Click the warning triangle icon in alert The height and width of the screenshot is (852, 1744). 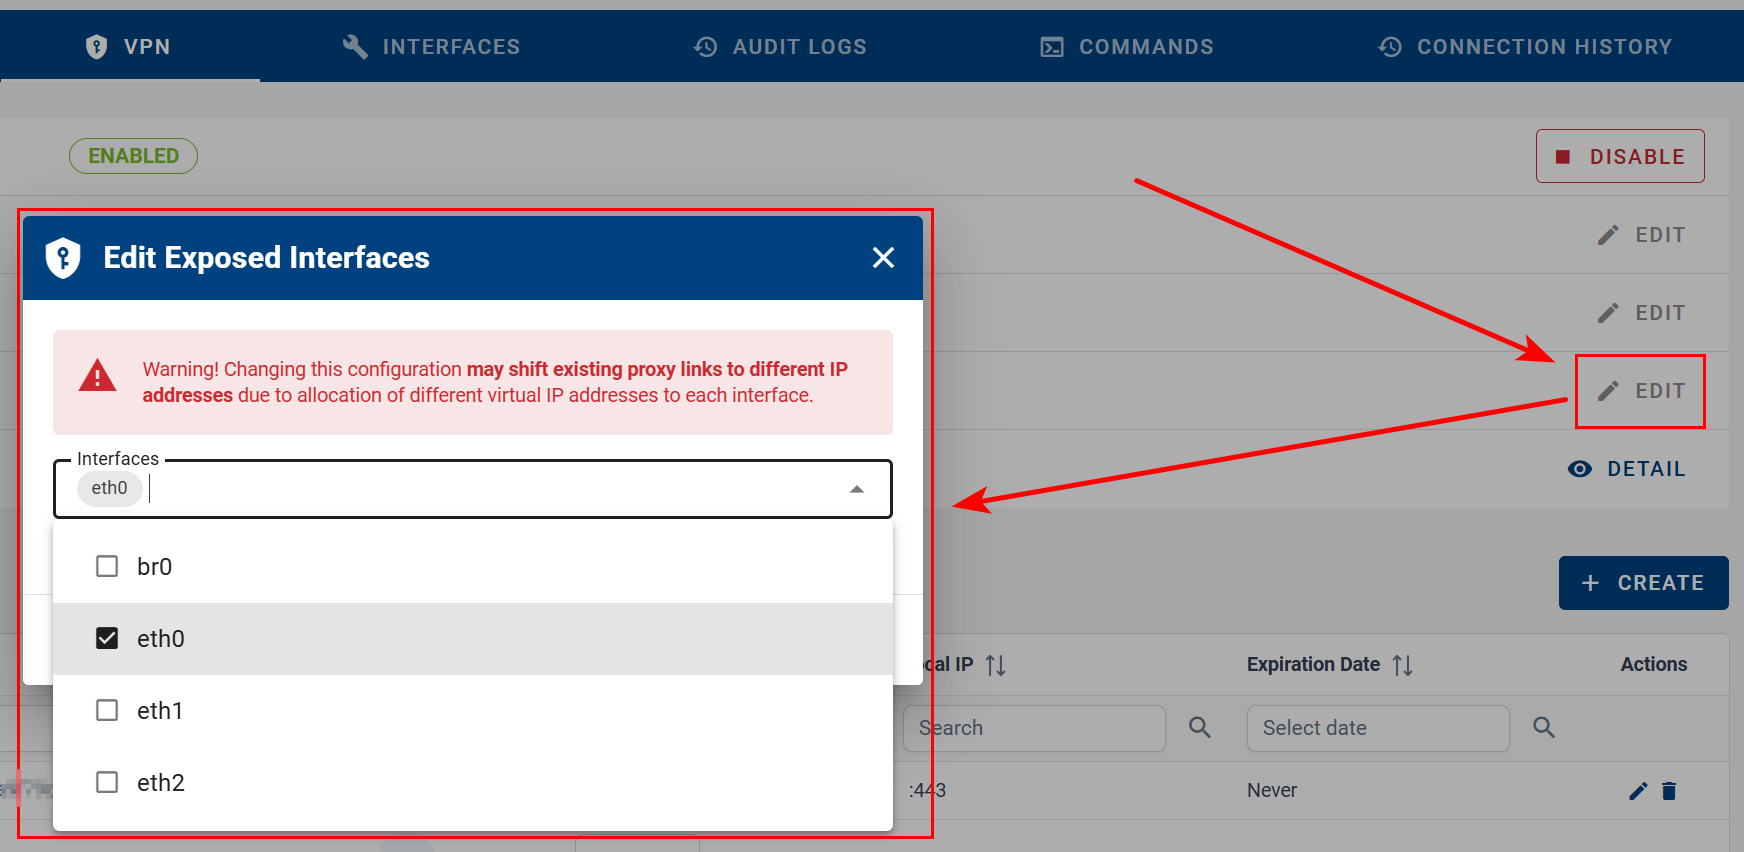(97, 377)
